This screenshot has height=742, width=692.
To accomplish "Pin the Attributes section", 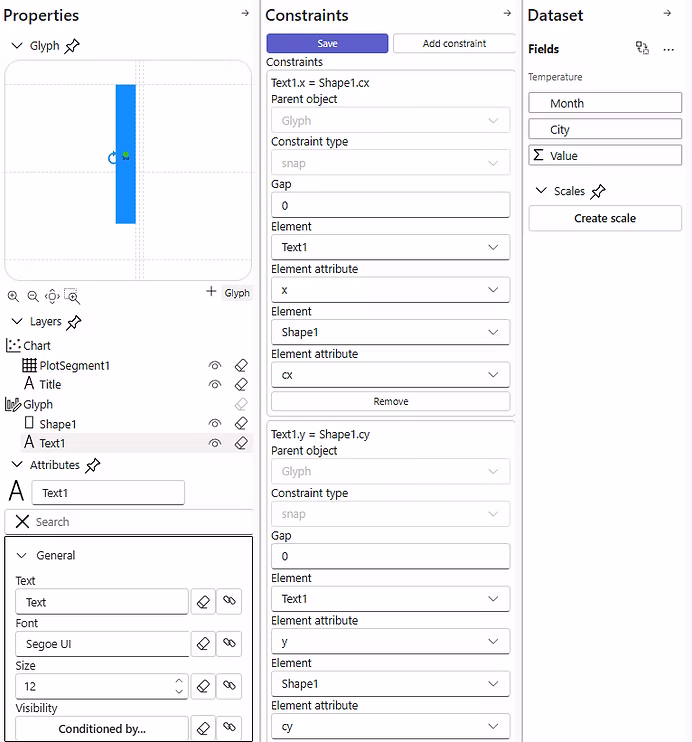I will click(93, 466).
